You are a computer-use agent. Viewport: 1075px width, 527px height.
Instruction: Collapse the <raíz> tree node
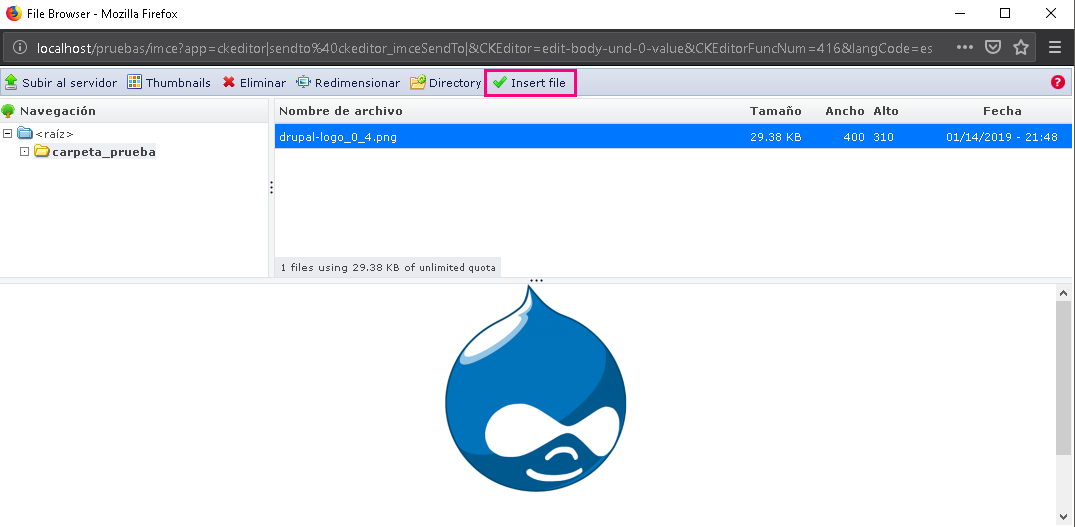point(8,133)
